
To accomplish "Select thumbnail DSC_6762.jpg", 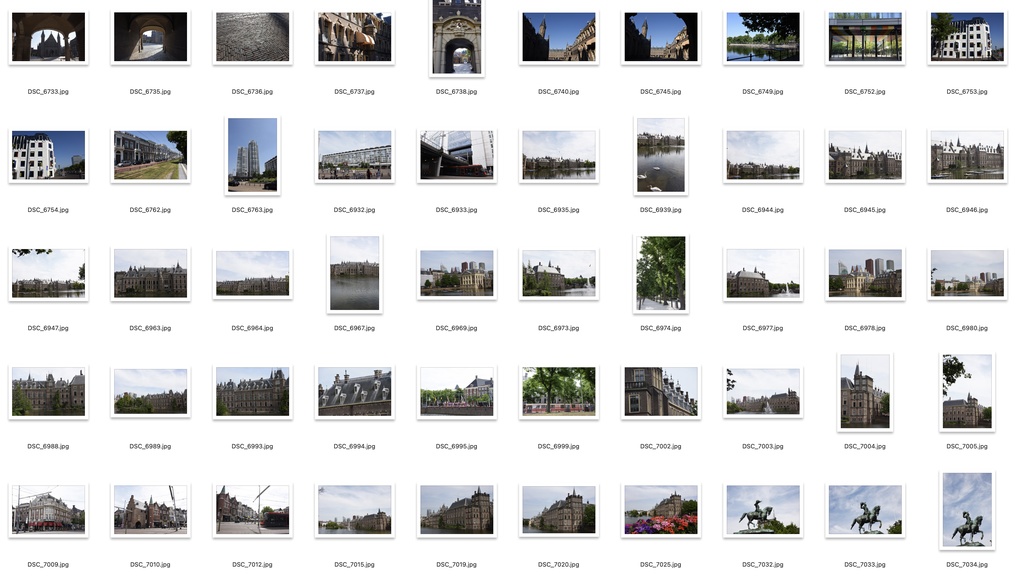I will click(x=150, y=155).
